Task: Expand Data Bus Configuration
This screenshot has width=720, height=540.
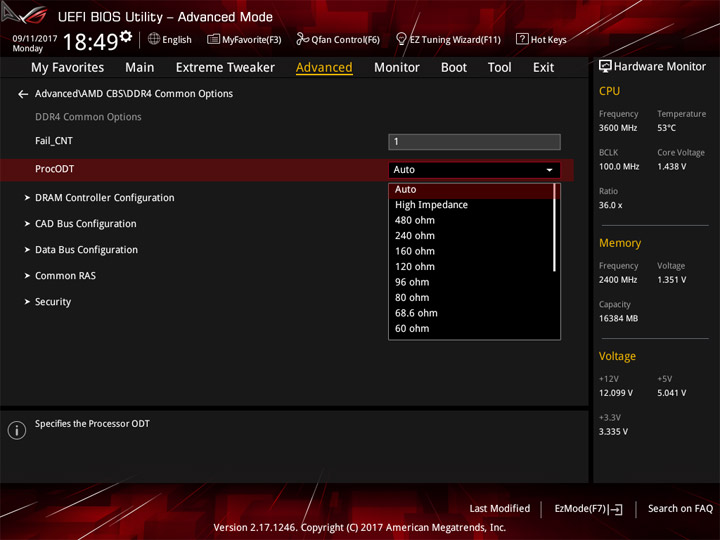Action: point(86,250)
